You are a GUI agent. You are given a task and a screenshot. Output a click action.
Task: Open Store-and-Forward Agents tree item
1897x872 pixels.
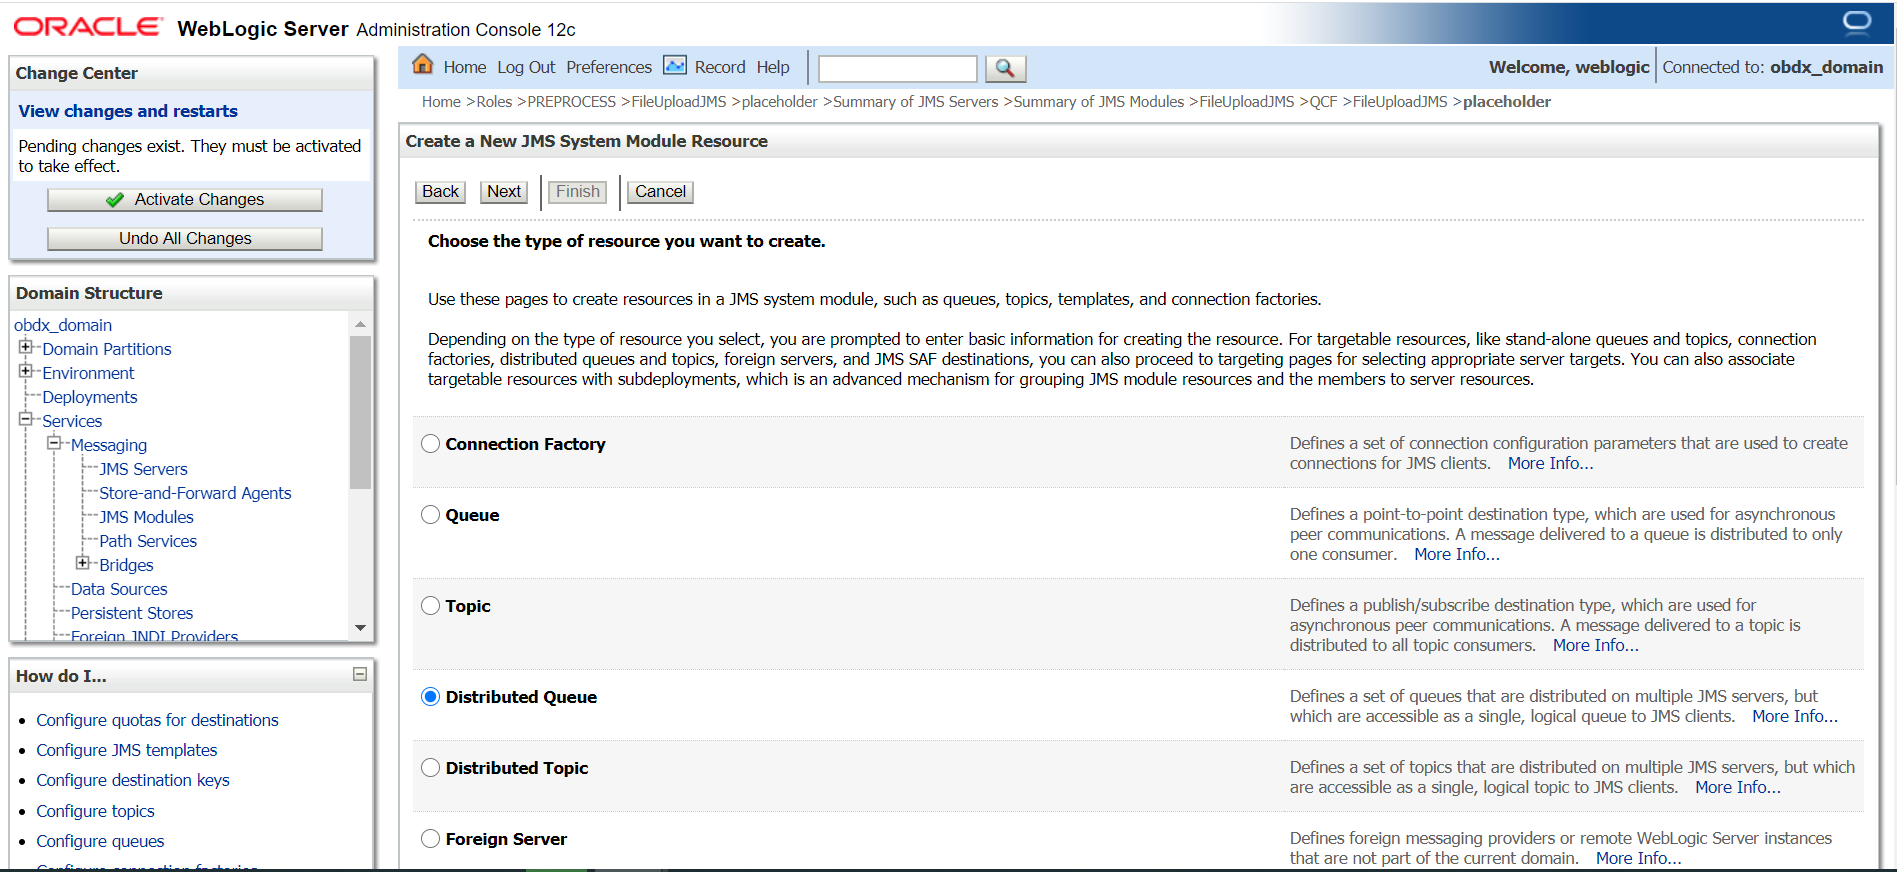click(195, 493)
